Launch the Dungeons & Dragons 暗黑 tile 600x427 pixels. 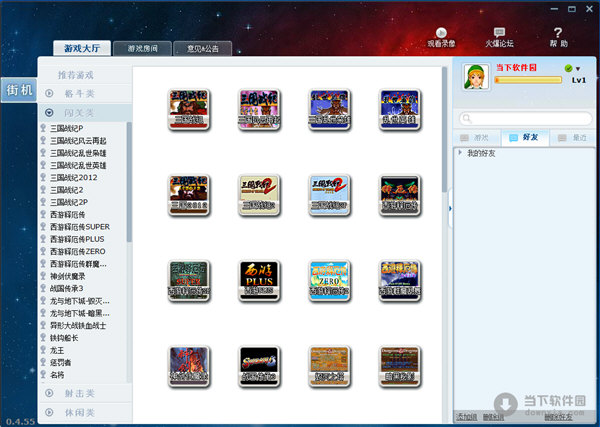pos(399,367)
